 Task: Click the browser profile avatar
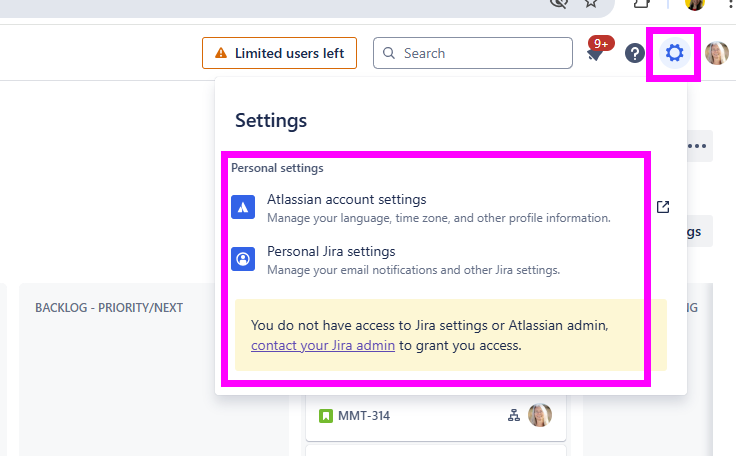[x=695, y=4]
